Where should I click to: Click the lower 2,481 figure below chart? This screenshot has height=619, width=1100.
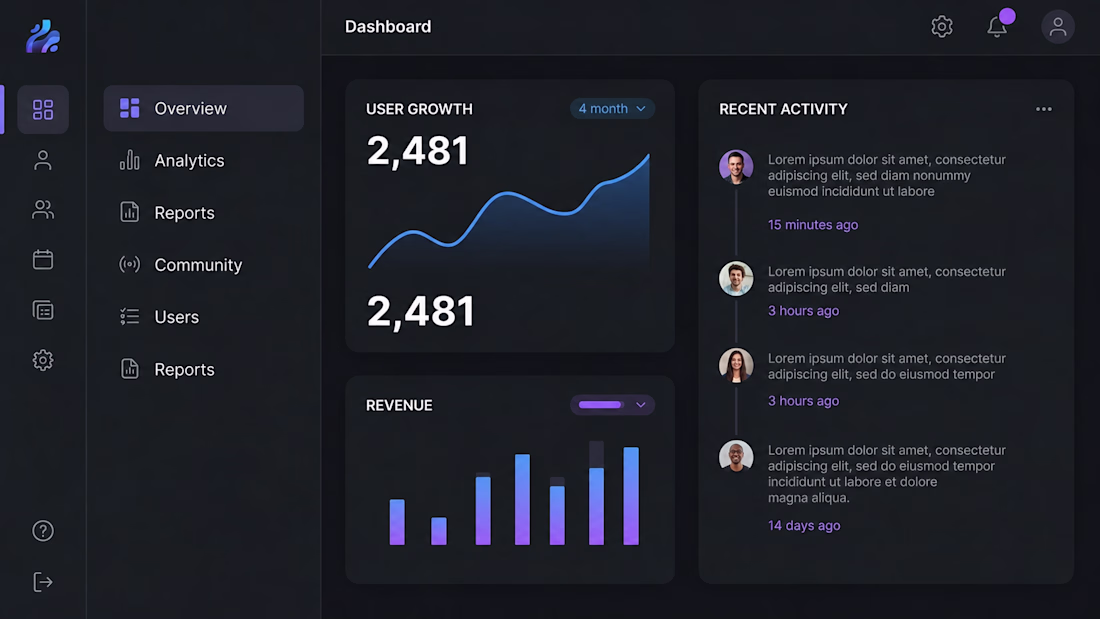click(x=420, y=311)
